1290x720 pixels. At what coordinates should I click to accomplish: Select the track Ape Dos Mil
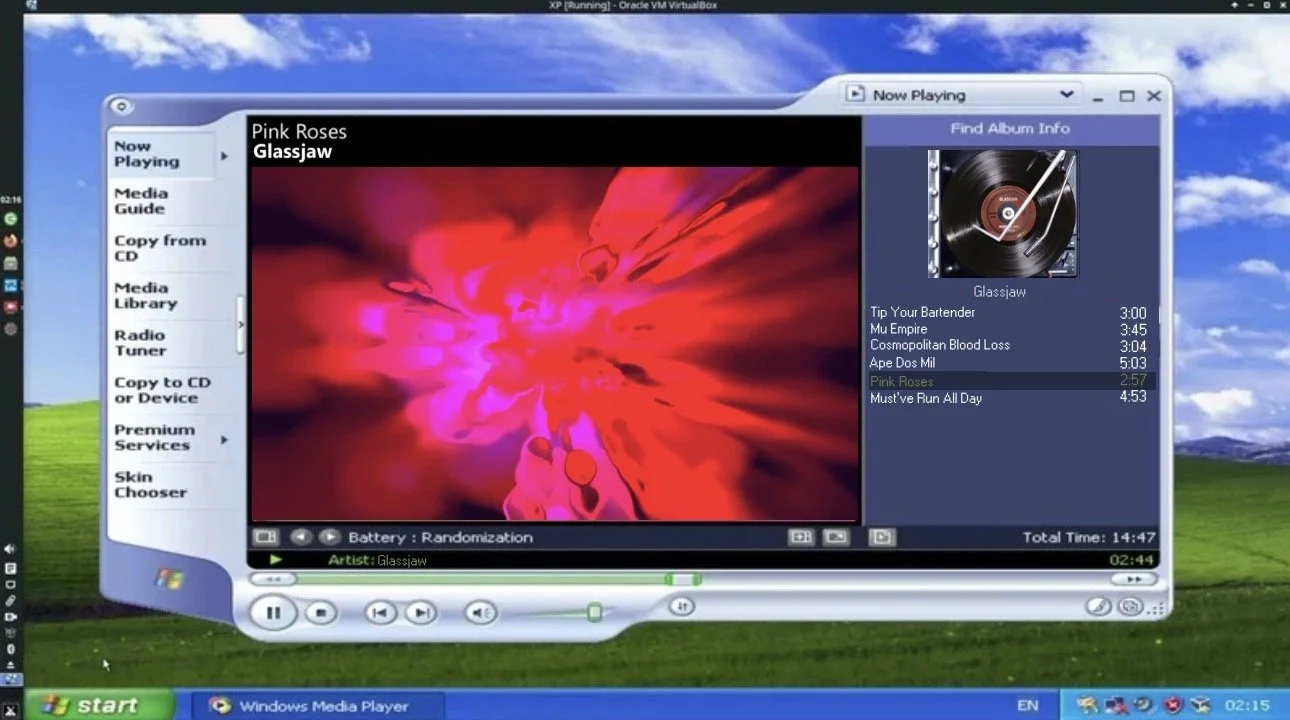[1008, 363]
